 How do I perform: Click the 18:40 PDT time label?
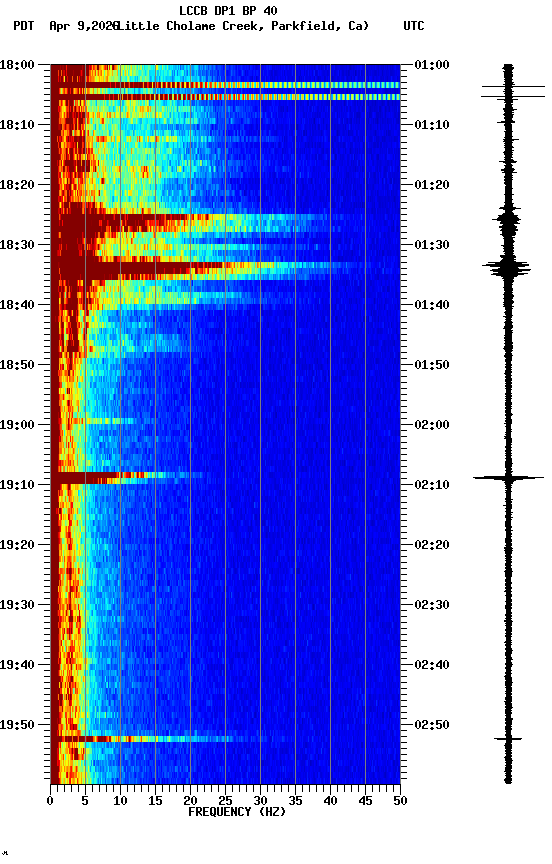click(x=17, y=305)
